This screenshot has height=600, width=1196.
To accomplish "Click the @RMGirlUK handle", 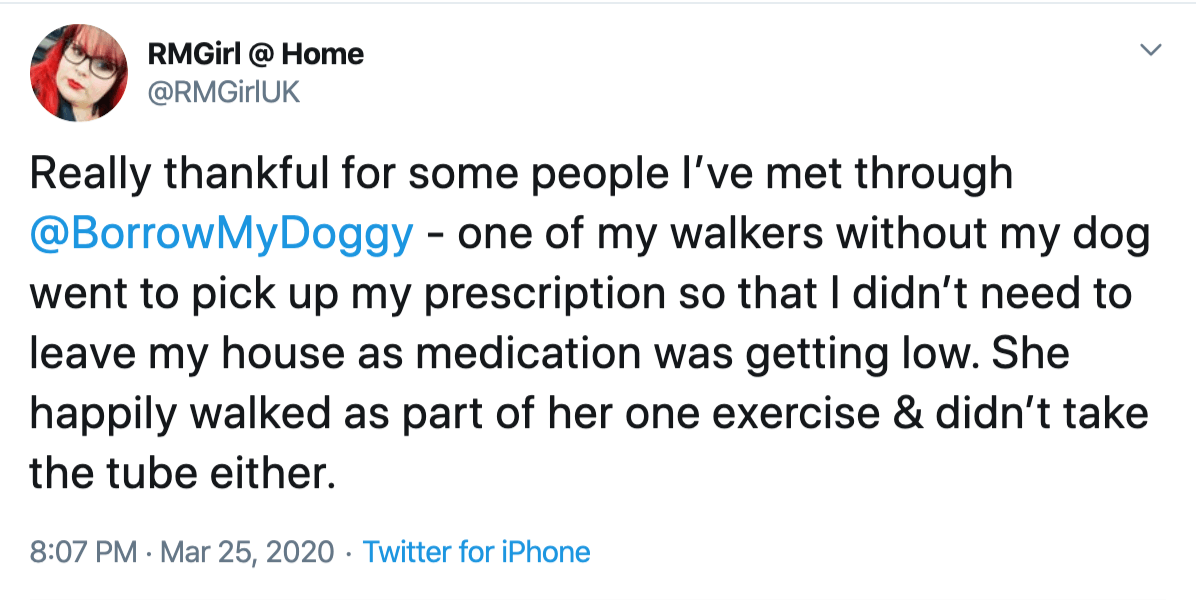I will pos(223,93).
